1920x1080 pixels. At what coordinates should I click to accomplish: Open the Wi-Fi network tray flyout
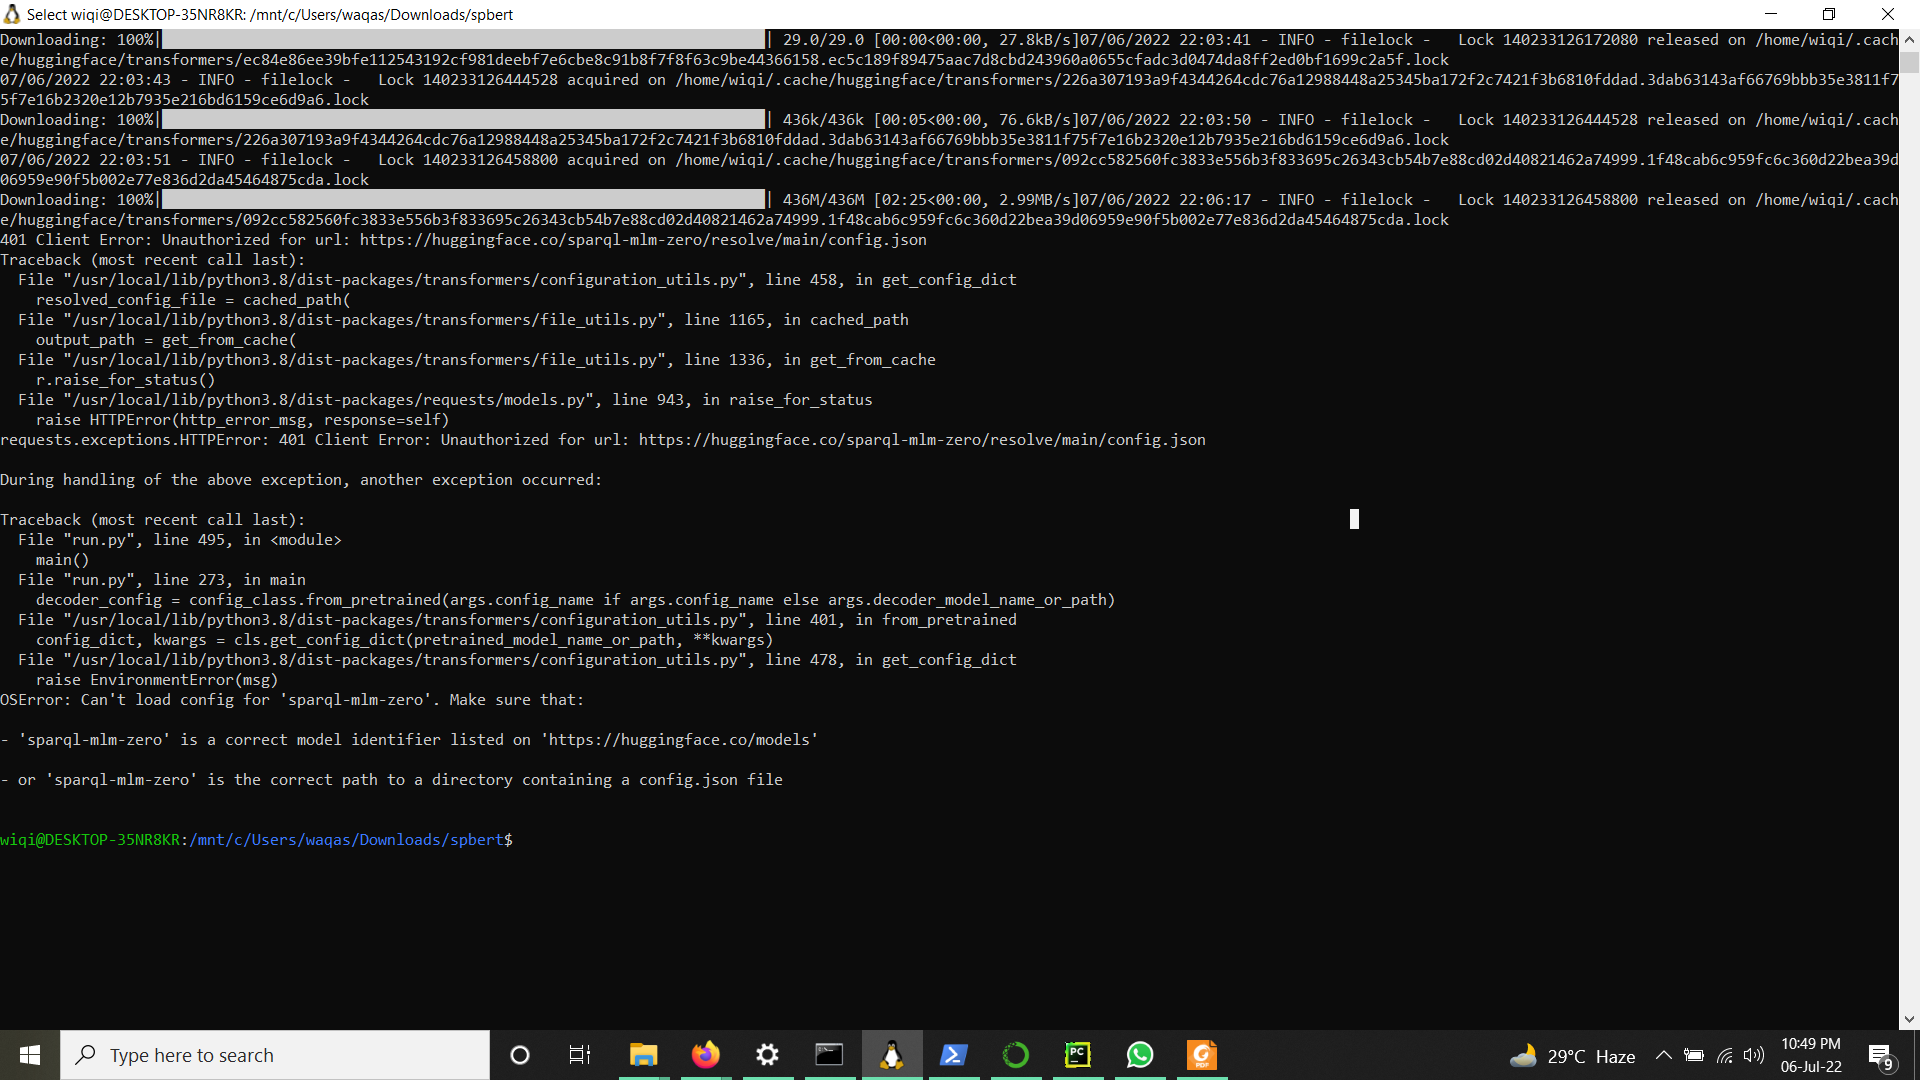[1724, 1055]
